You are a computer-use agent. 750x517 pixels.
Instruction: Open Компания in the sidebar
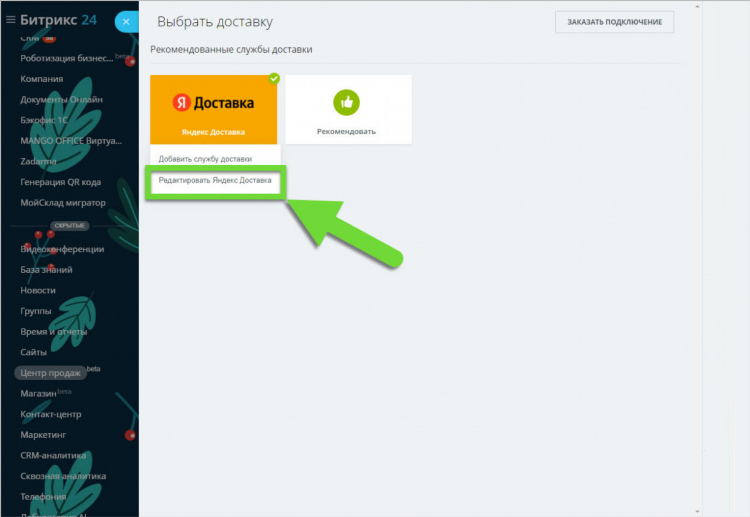[x=42, y=79]
